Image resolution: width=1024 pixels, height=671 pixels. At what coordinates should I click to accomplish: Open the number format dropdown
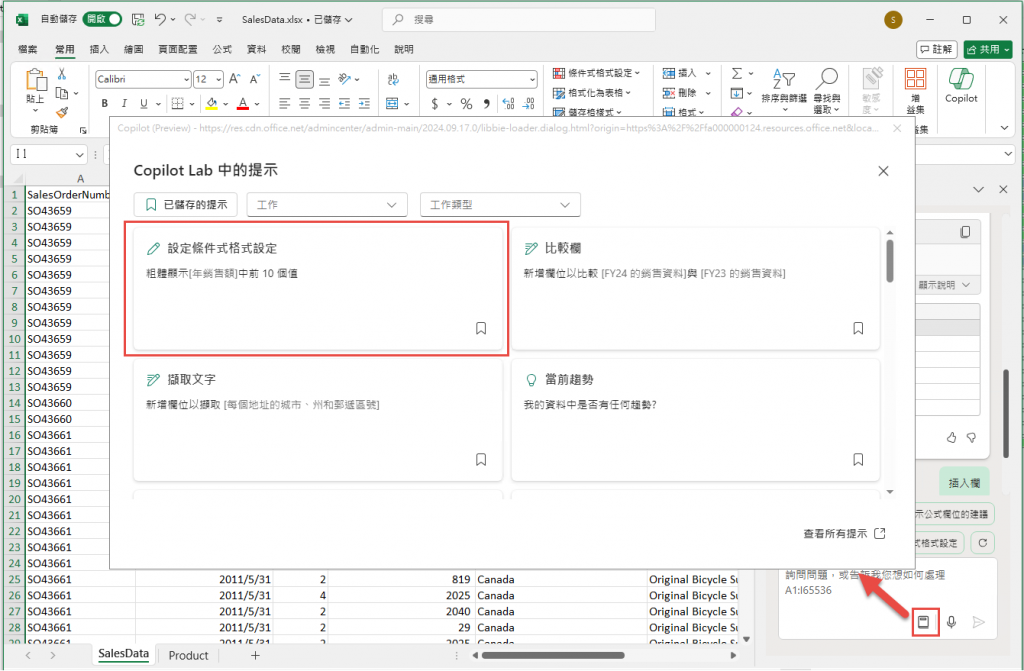click(532, 79)
